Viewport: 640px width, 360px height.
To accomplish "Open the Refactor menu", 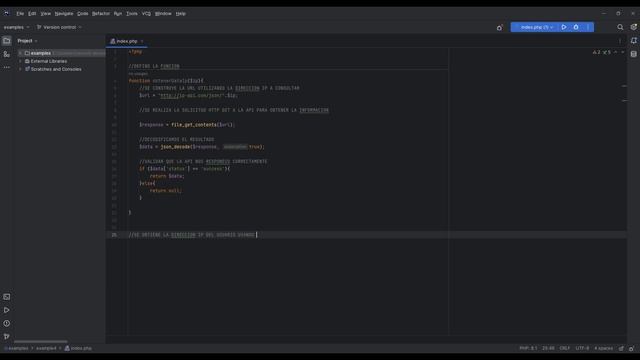I will [x=101, y=13].
